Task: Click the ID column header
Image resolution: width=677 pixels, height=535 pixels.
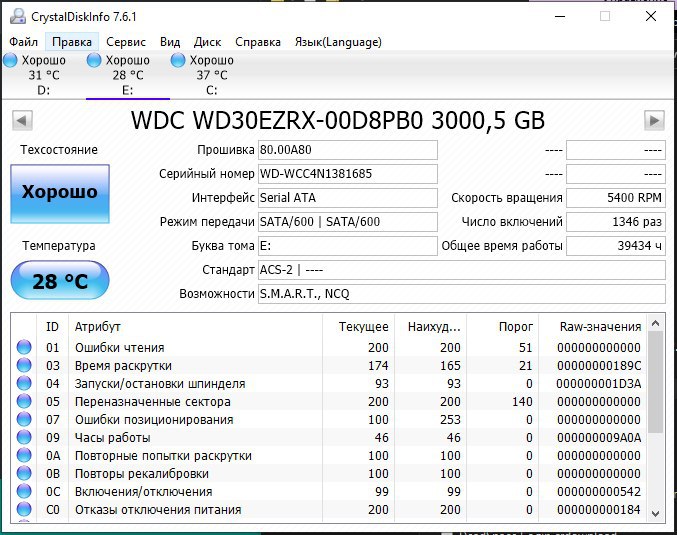Action: tap(52, 326)
